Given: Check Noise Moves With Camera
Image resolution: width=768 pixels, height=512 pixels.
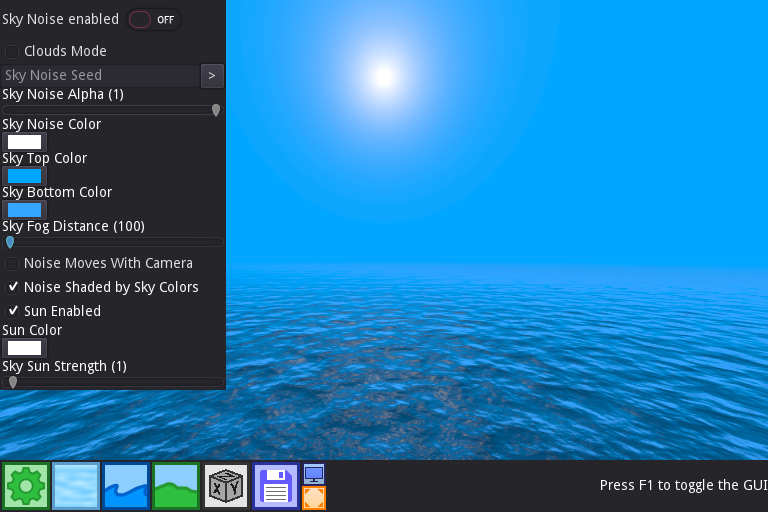Looking at the screenshot, I should click(12, 263).
